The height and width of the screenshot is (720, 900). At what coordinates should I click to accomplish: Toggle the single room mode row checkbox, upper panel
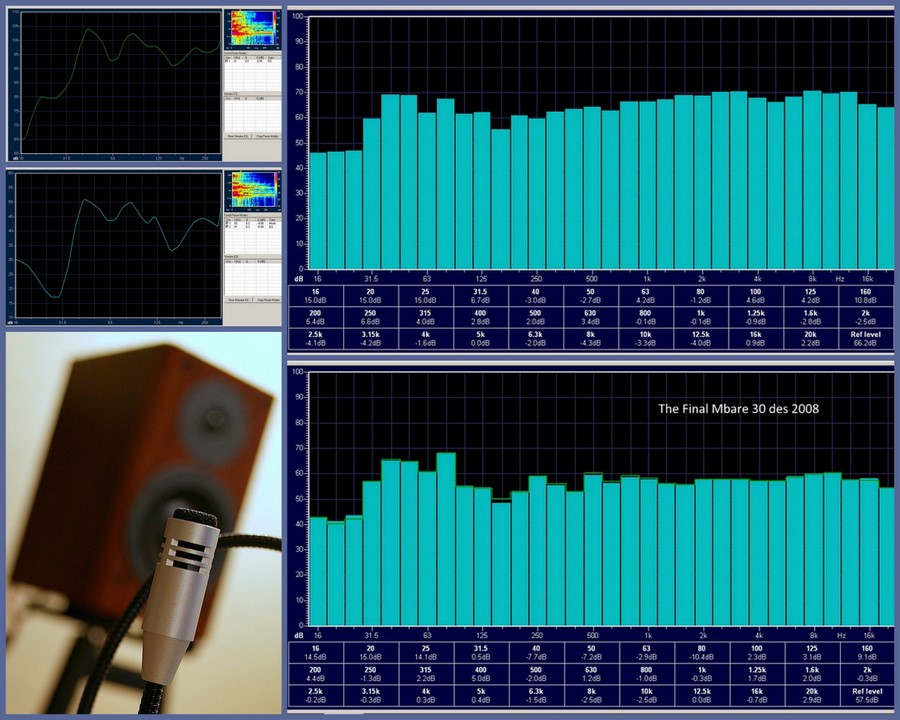[x=226, y=61]
